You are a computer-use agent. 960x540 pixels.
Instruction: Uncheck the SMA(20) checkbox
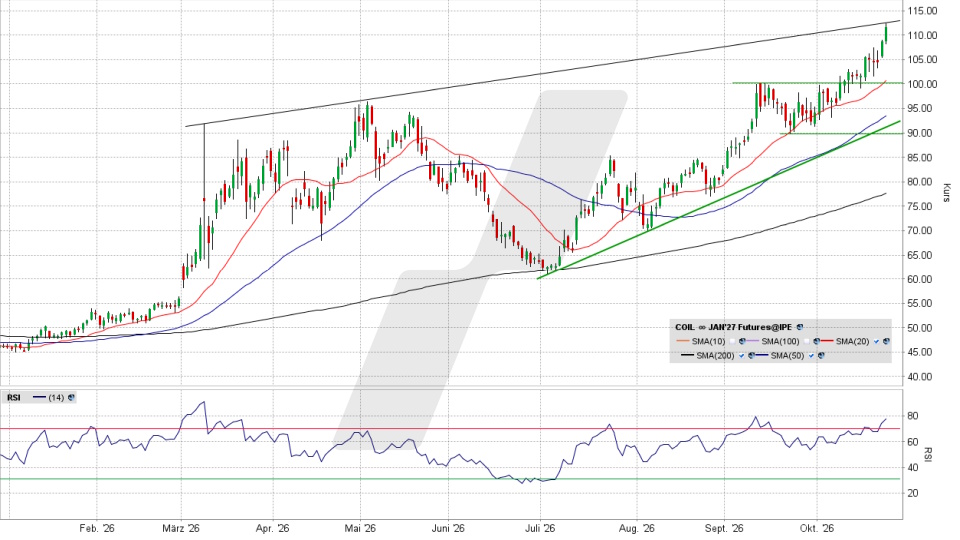tap(876, 341)
